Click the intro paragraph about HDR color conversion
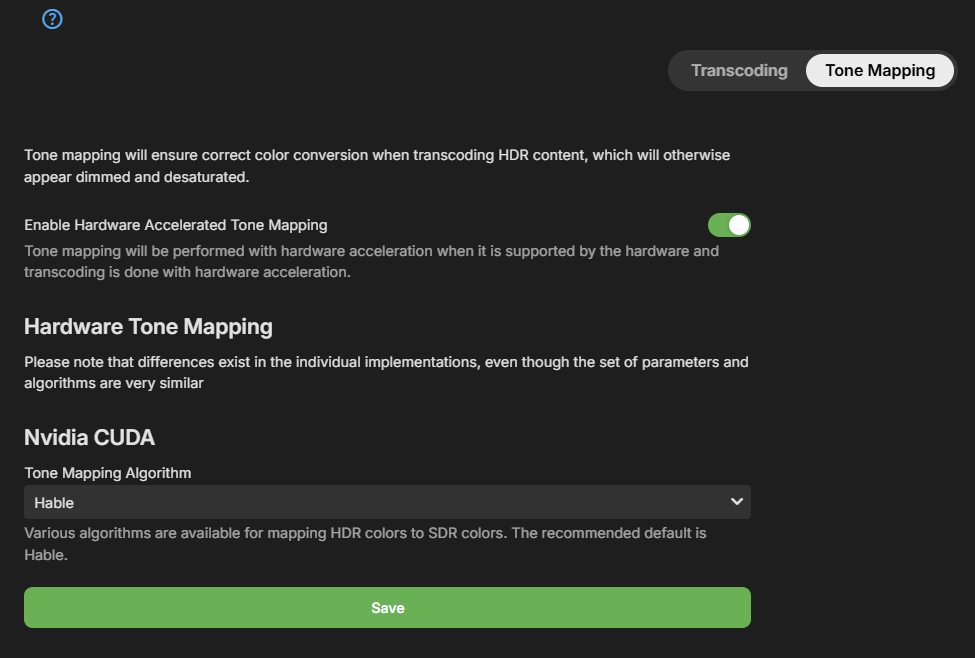This screenshot has width=975, height=658. (x=376, y=166)
